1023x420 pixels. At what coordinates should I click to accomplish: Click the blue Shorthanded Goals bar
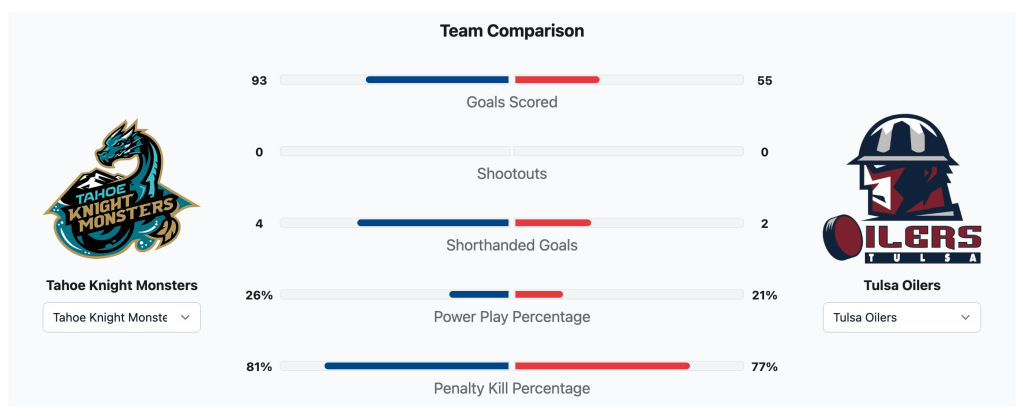(433, 223)
